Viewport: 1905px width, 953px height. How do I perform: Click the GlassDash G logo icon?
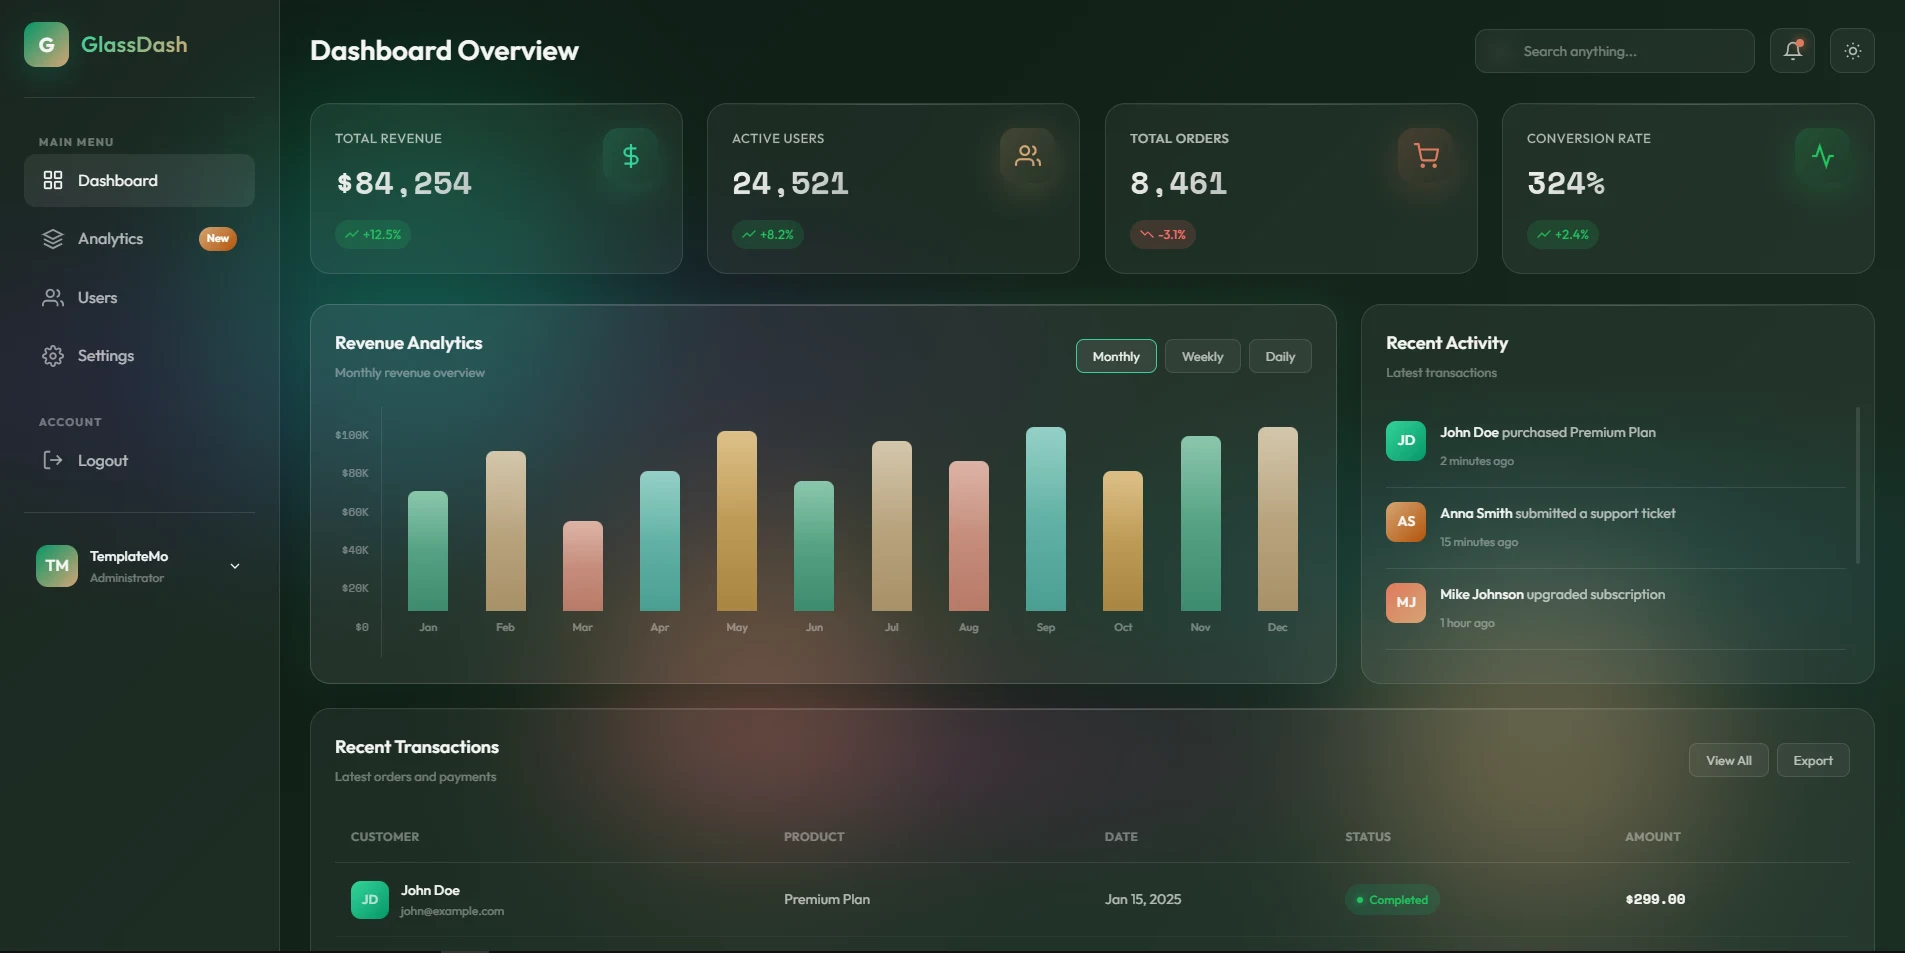click(x=46, y=45)
